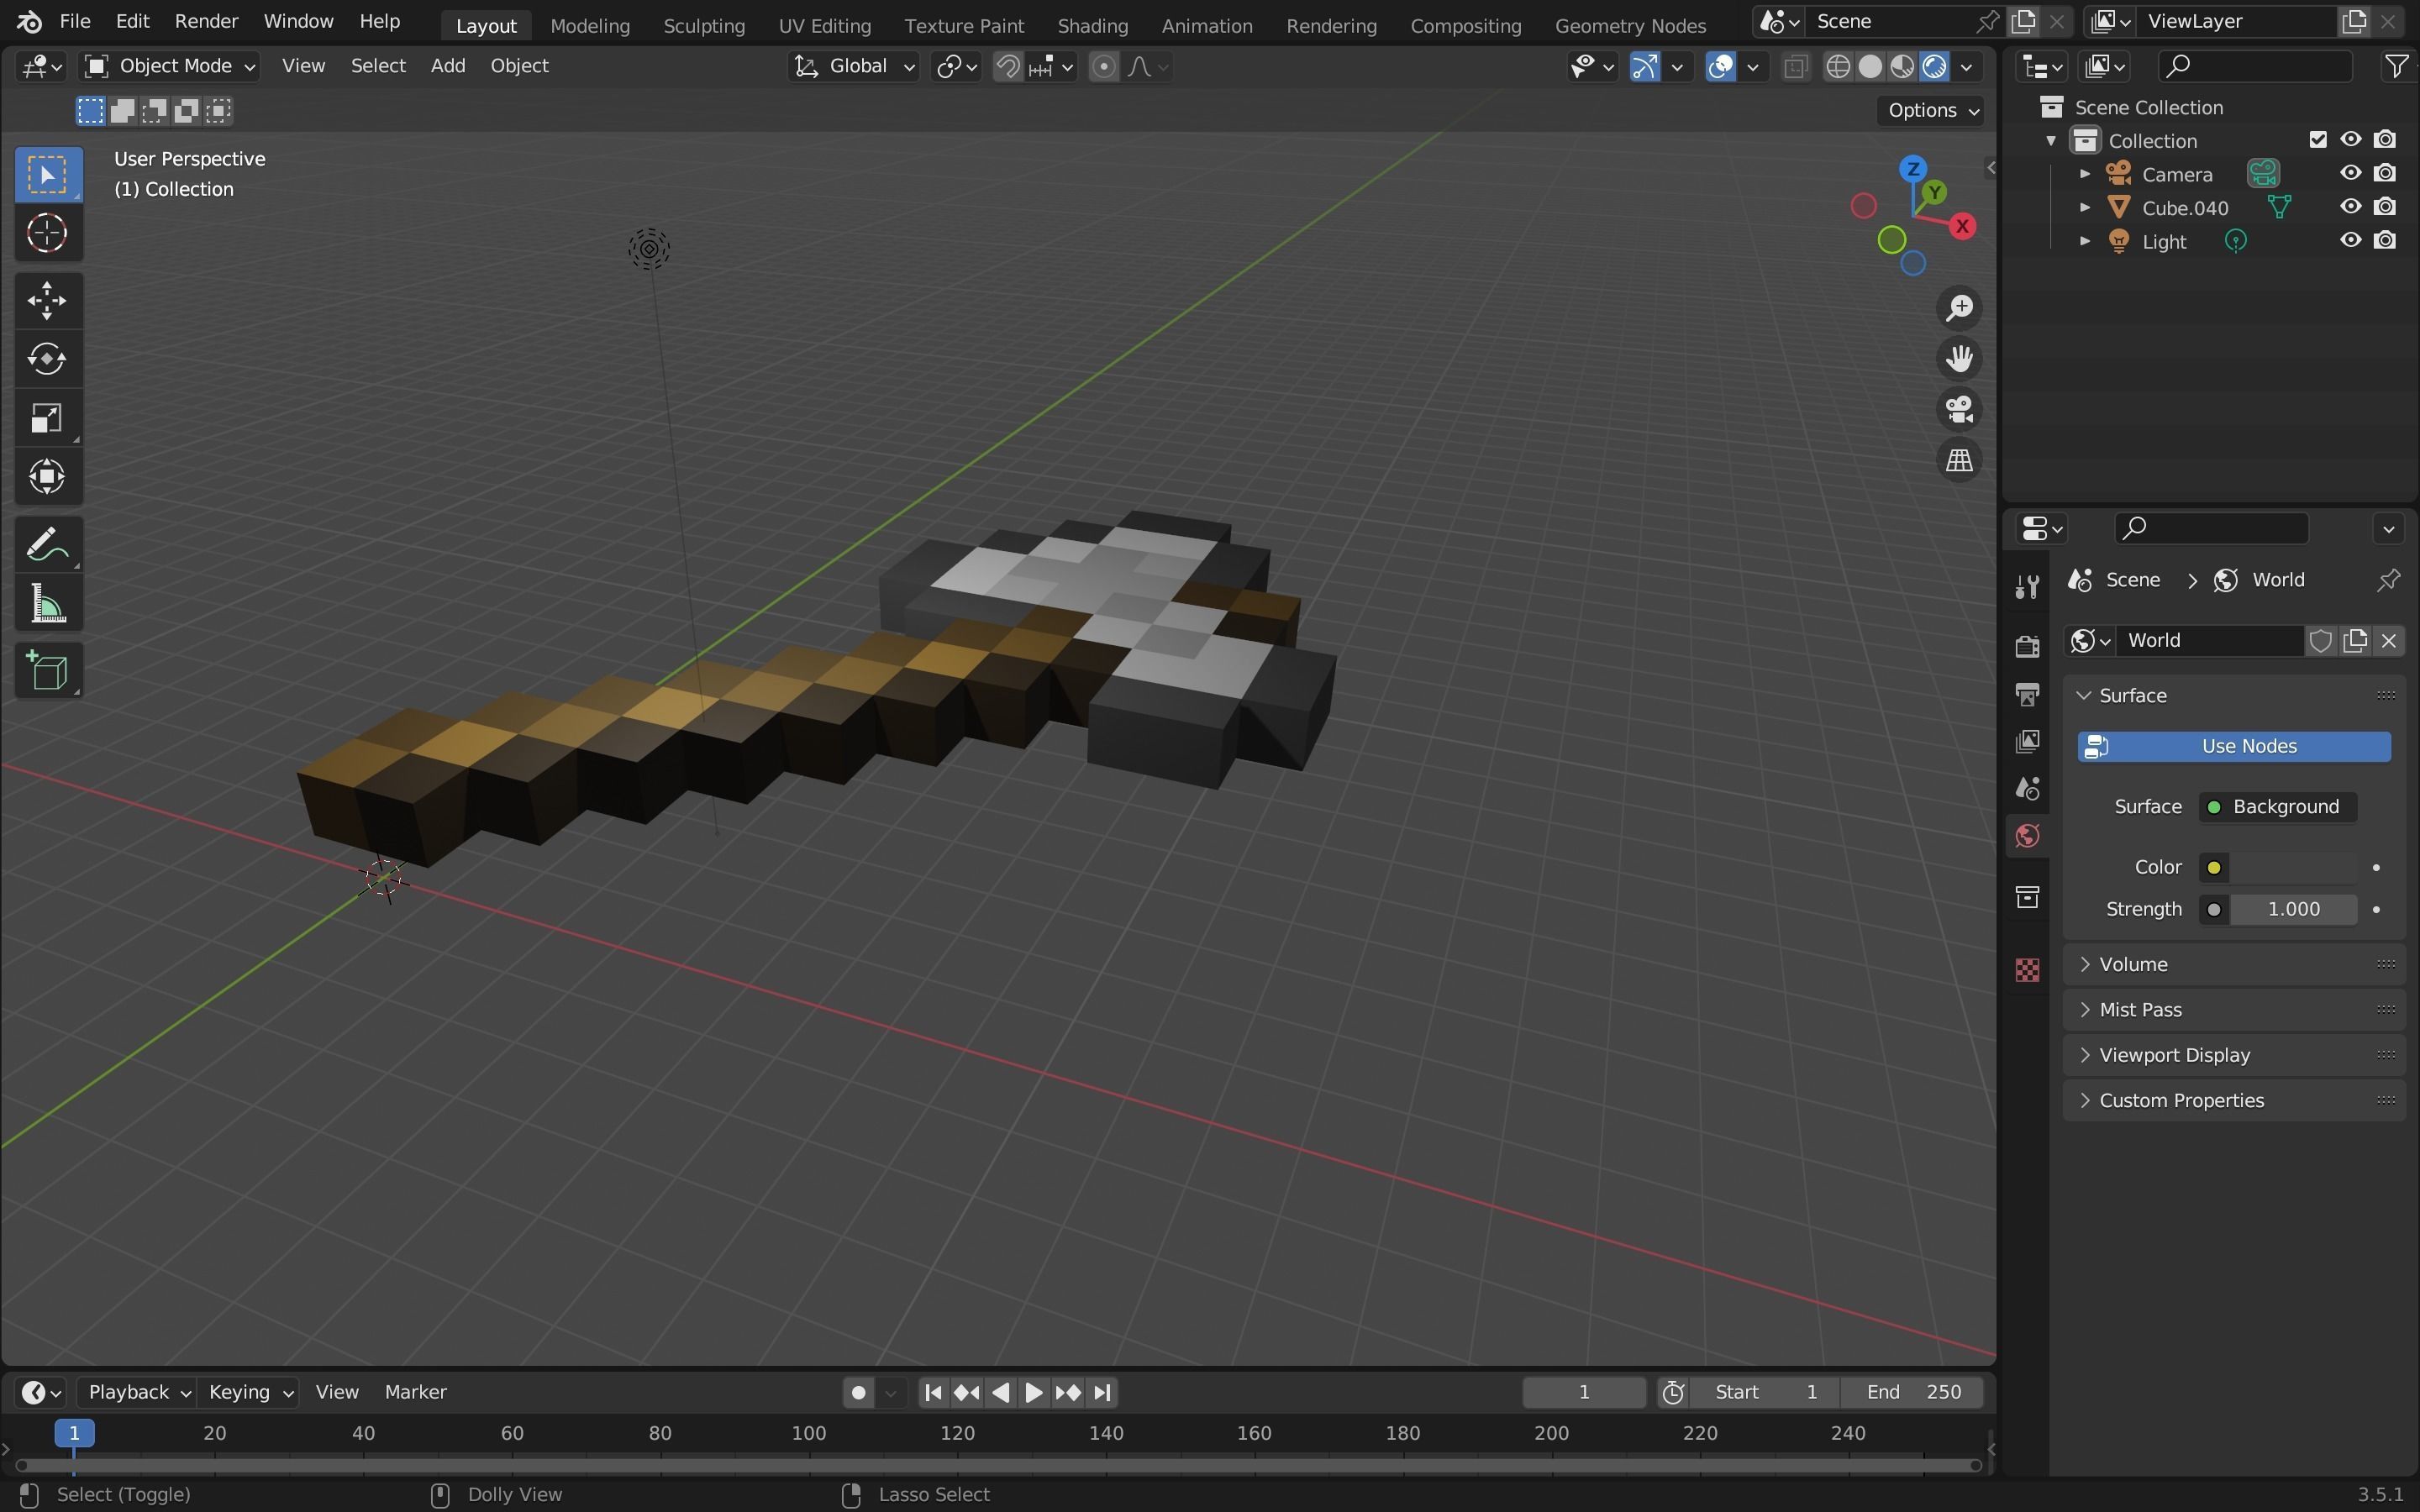Collapse the Surface panel

(2234, 695)
